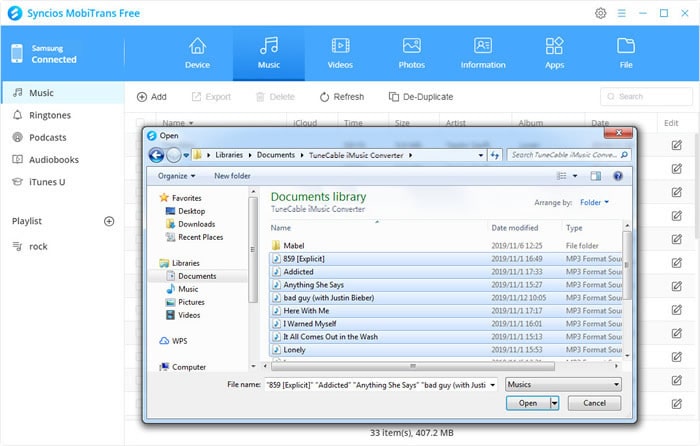Viewport: 700px width, 446px height.
Task: Toggle the preview pane icon
Action: pos(596,176)
